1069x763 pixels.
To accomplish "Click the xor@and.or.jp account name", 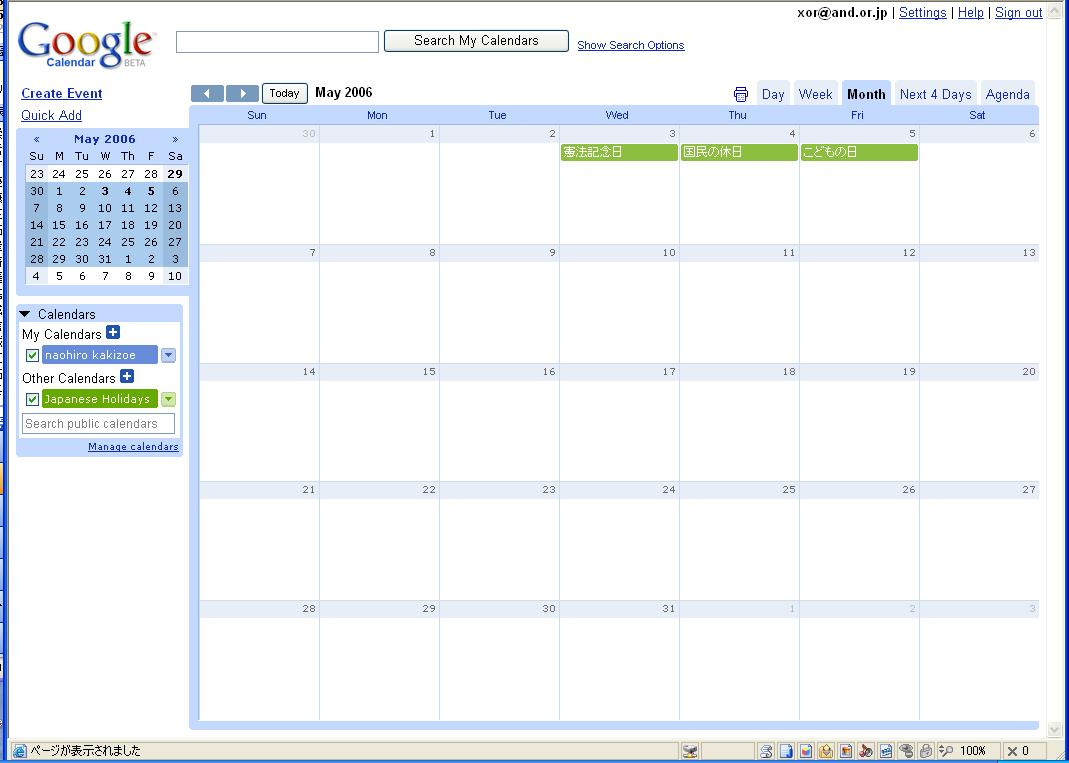I will point(842,12).
